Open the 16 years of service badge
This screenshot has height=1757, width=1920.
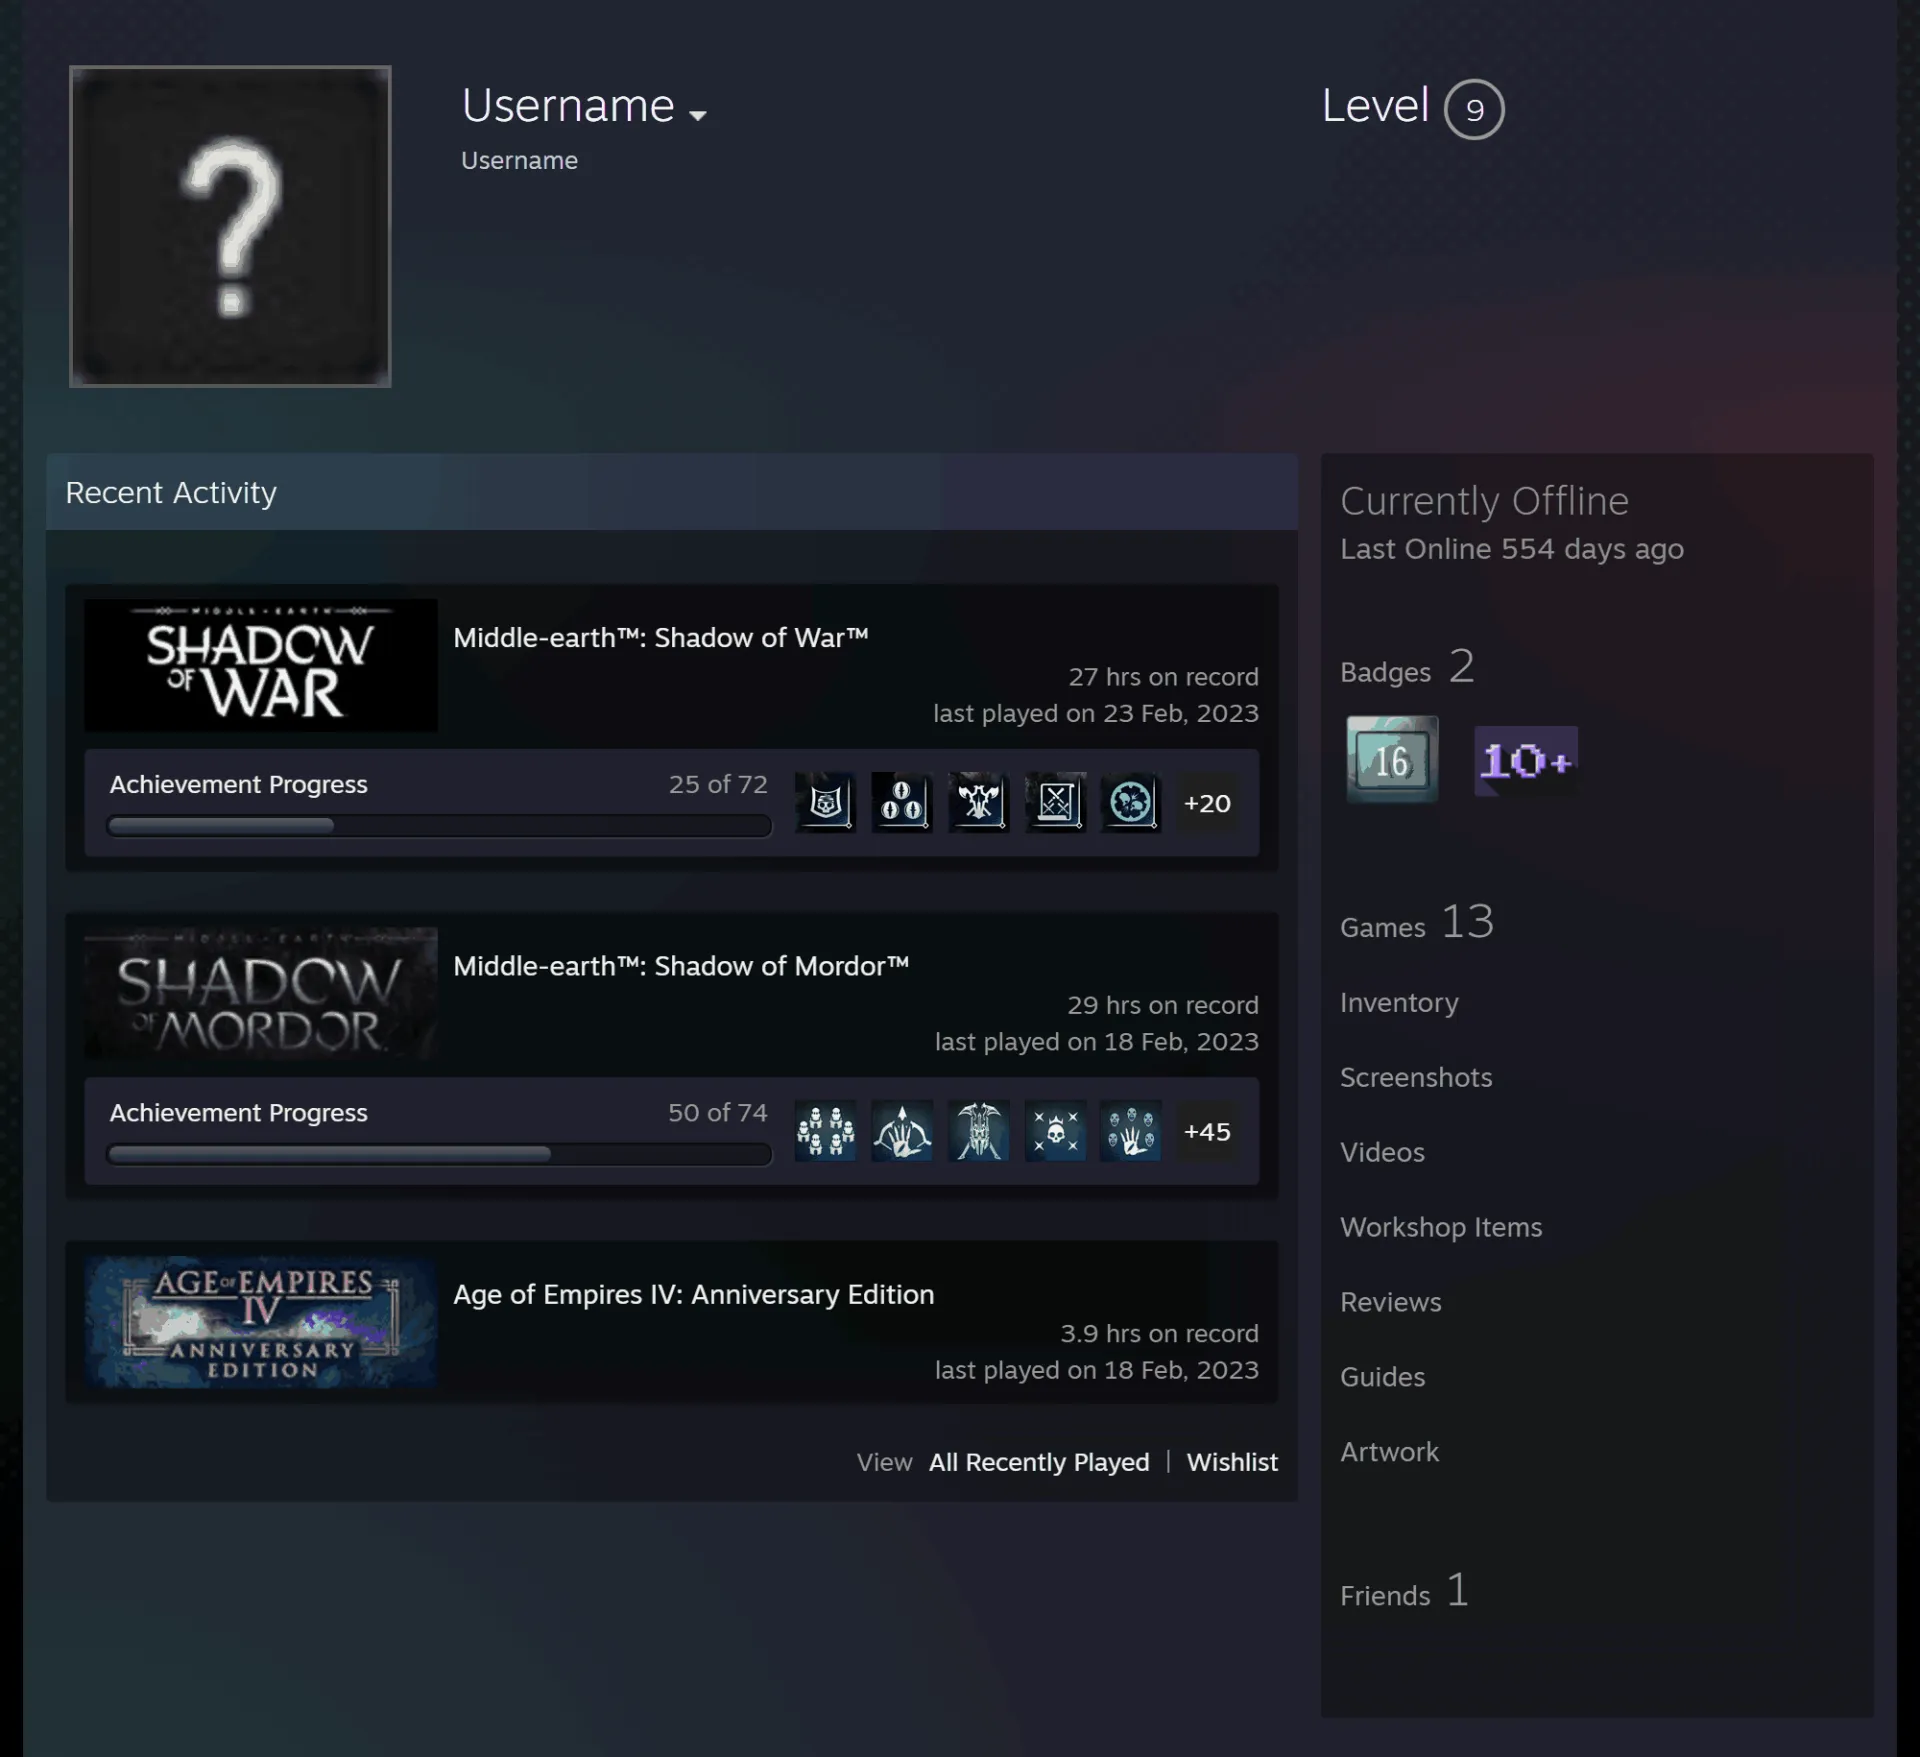pyautogui.click(x=1392, y=759)
